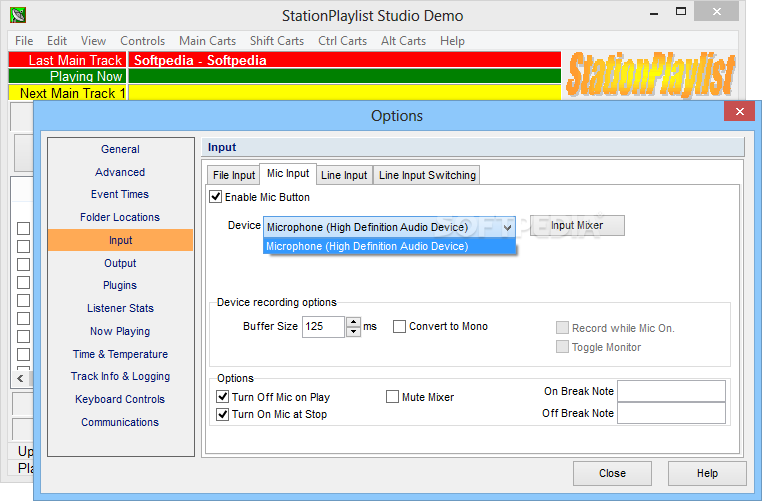Open the File menu

pyautogui.click(x=24, y=41)
